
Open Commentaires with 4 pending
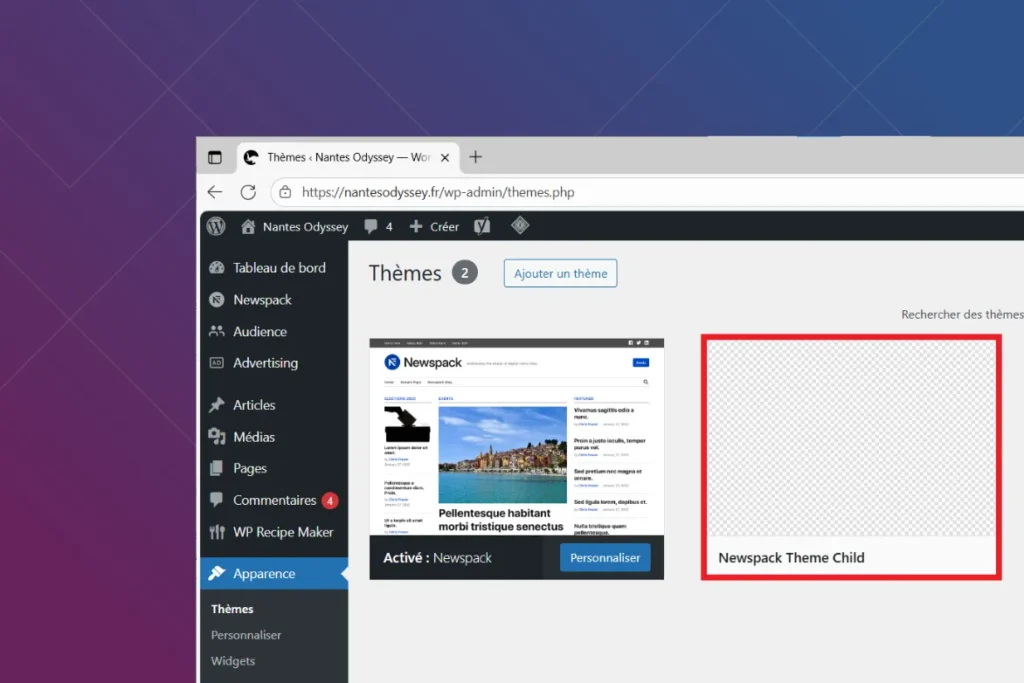click(x=274, y=500)
